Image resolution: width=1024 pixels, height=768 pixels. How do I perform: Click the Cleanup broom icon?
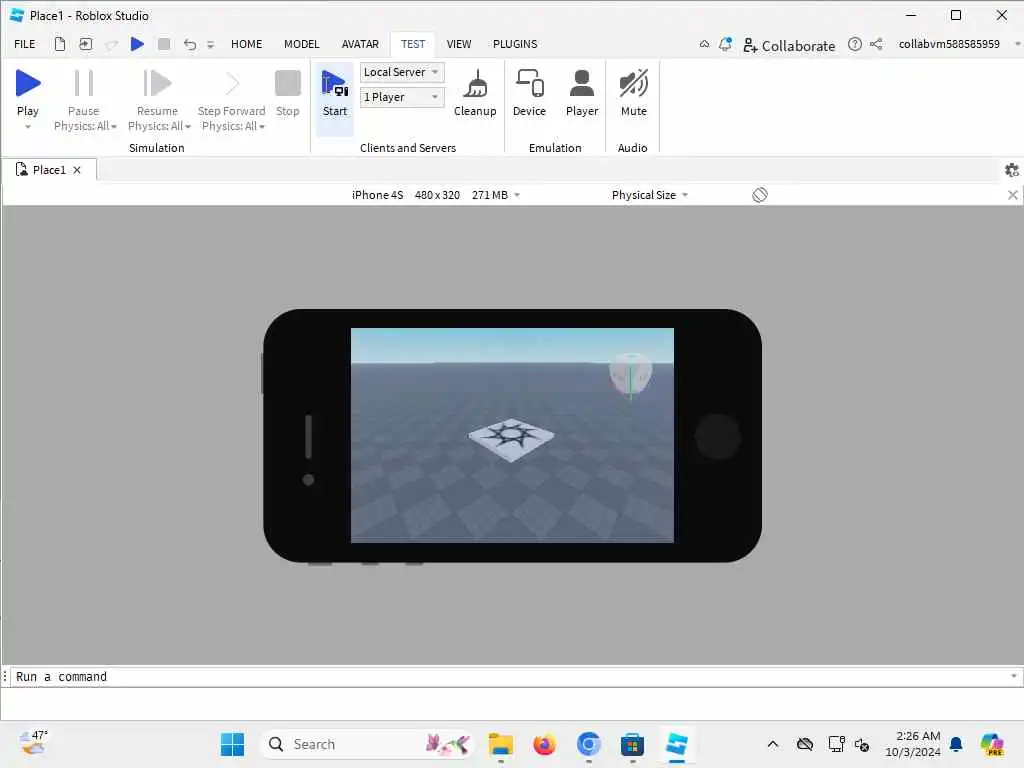tap(475, 84)
